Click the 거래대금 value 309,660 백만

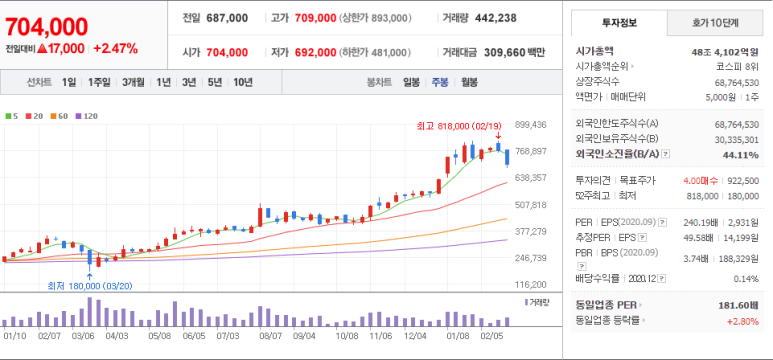click(514, 52)
